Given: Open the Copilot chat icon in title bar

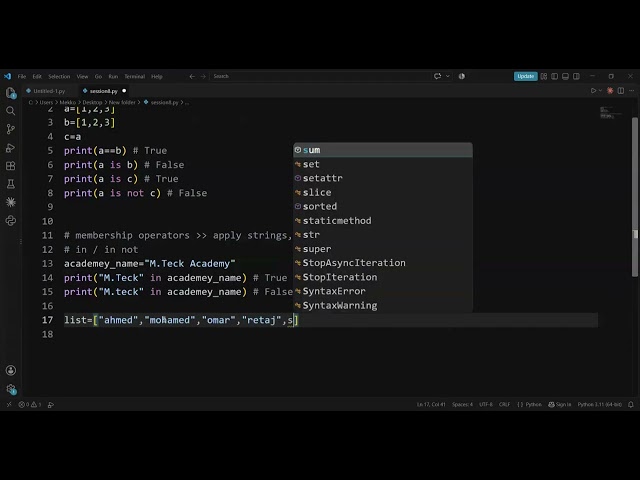Looking at the screenshot, I should [x=438, y=76].
